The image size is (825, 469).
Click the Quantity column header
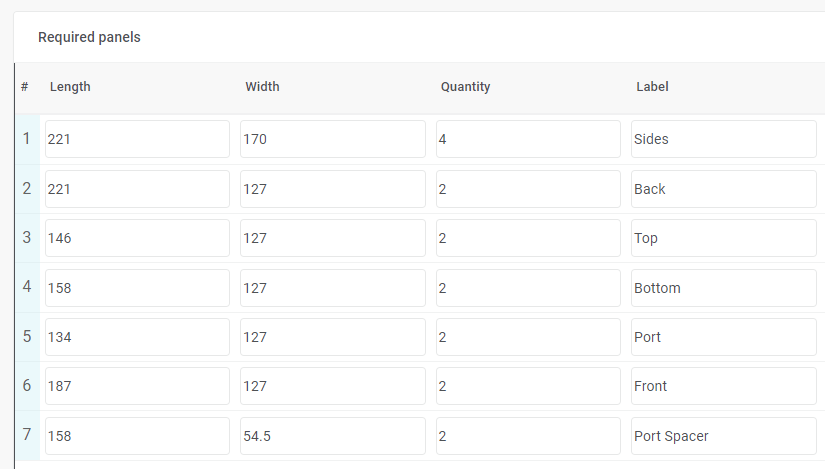click(x=465, y=87)
